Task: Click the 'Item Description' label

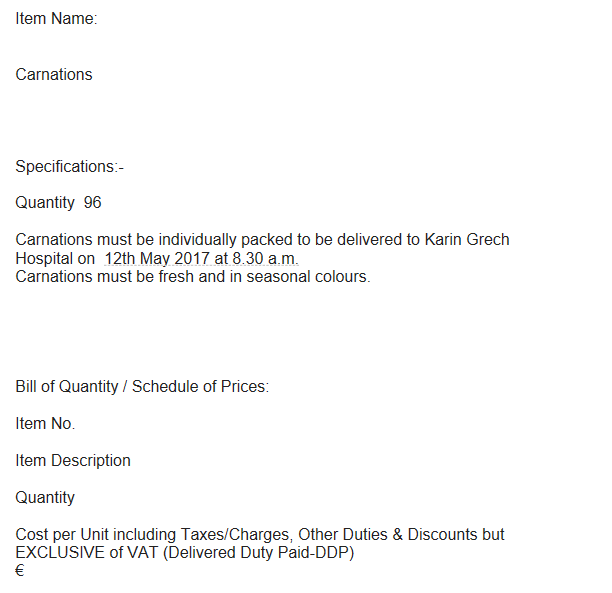Action: click(73, 460)
